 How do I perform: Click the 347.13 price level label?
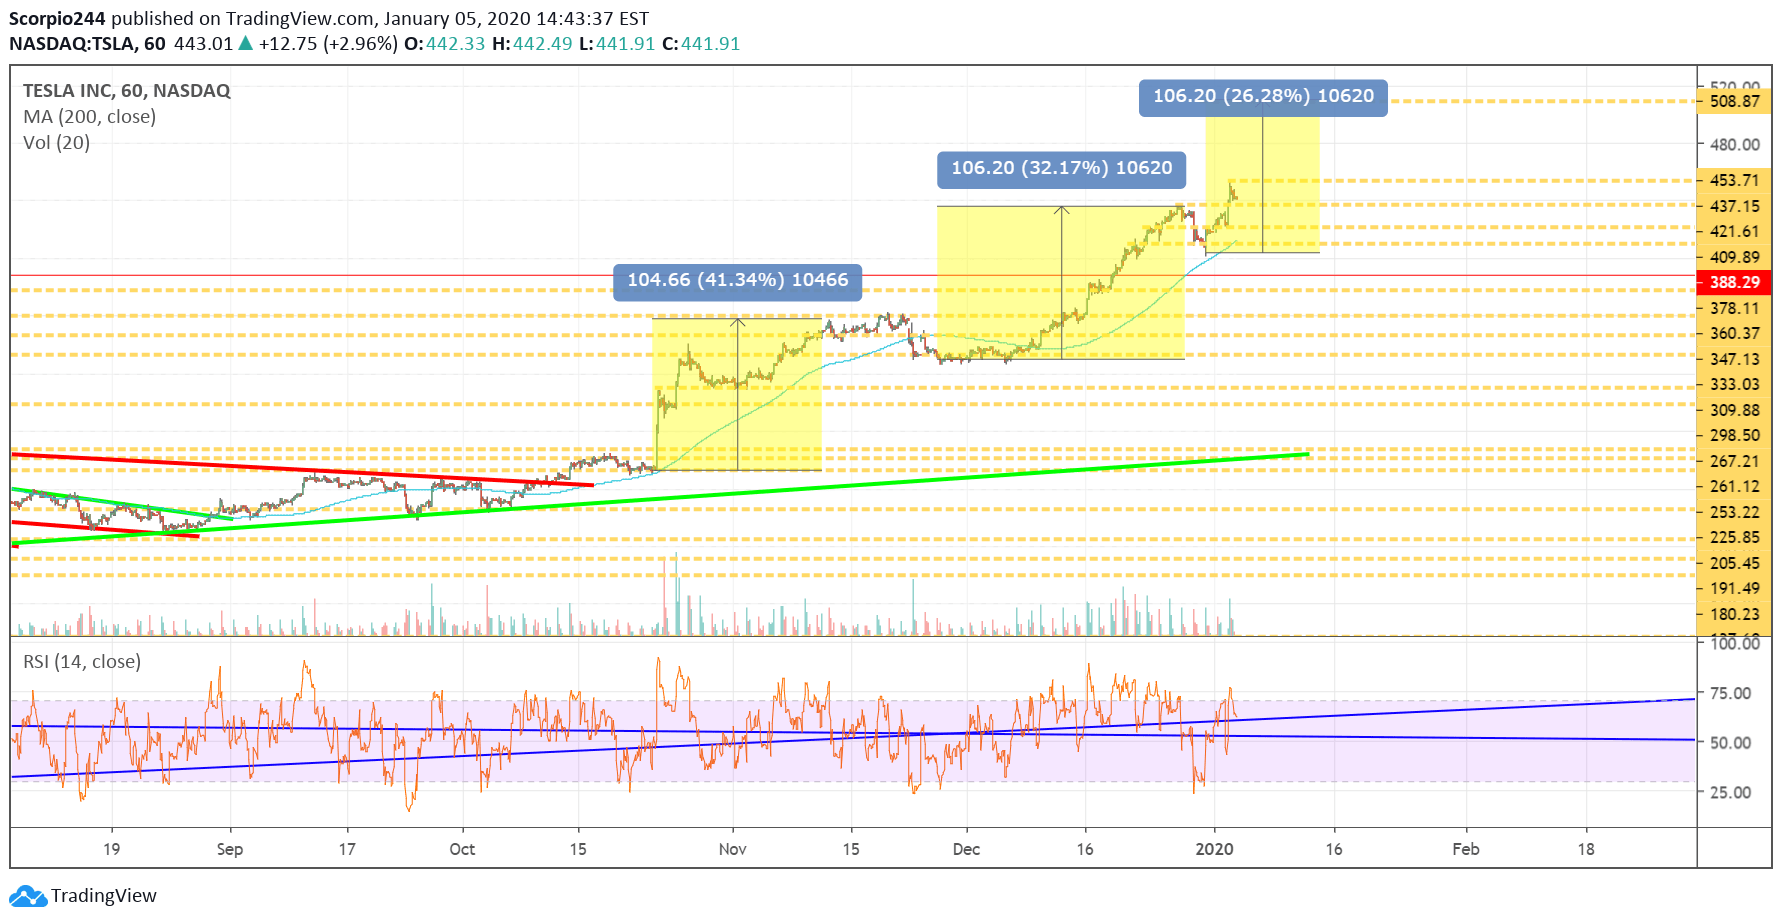pos(1734,359)
